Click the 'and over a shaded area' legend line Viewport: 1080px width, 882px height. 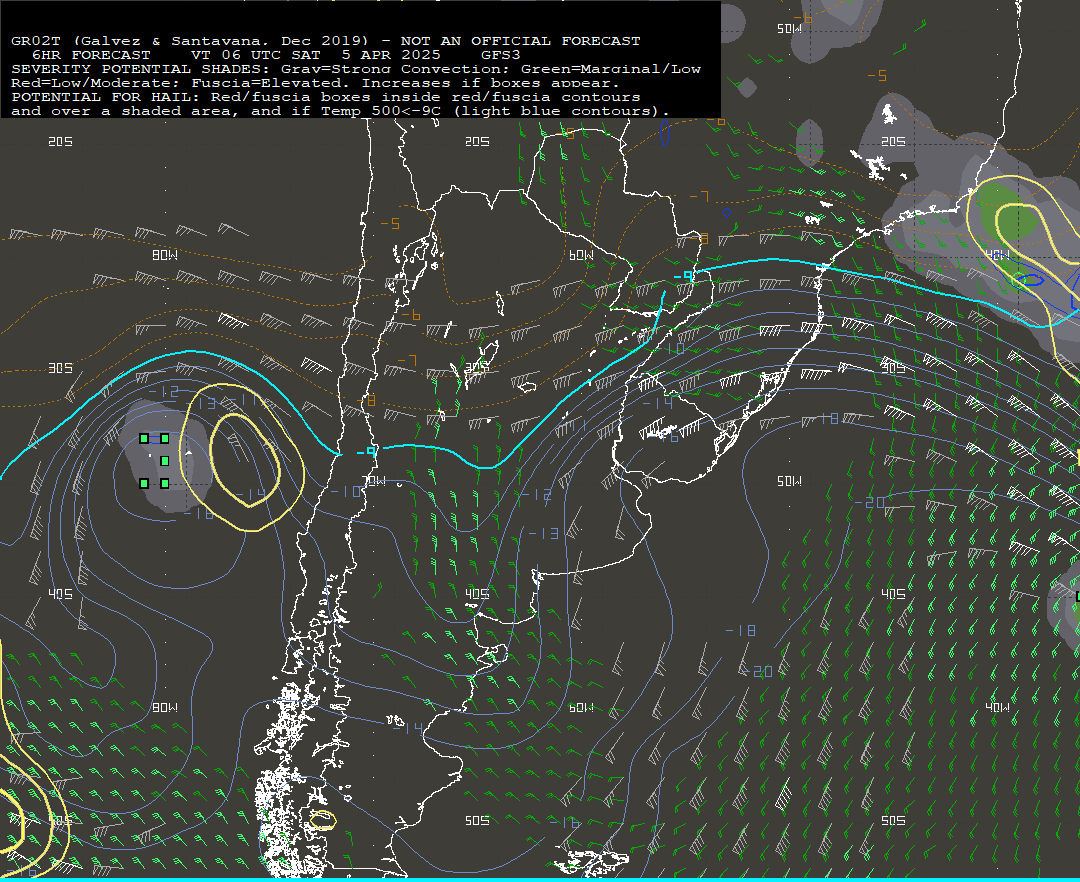coord(340,111)
